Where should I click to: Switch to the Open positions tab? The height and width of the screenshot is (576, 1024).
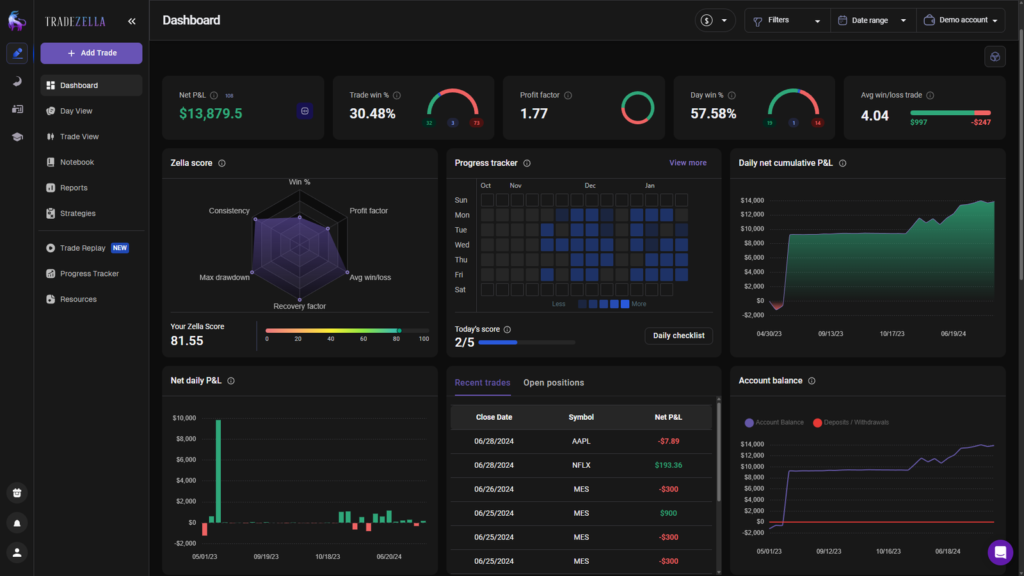tap(553, 382)
